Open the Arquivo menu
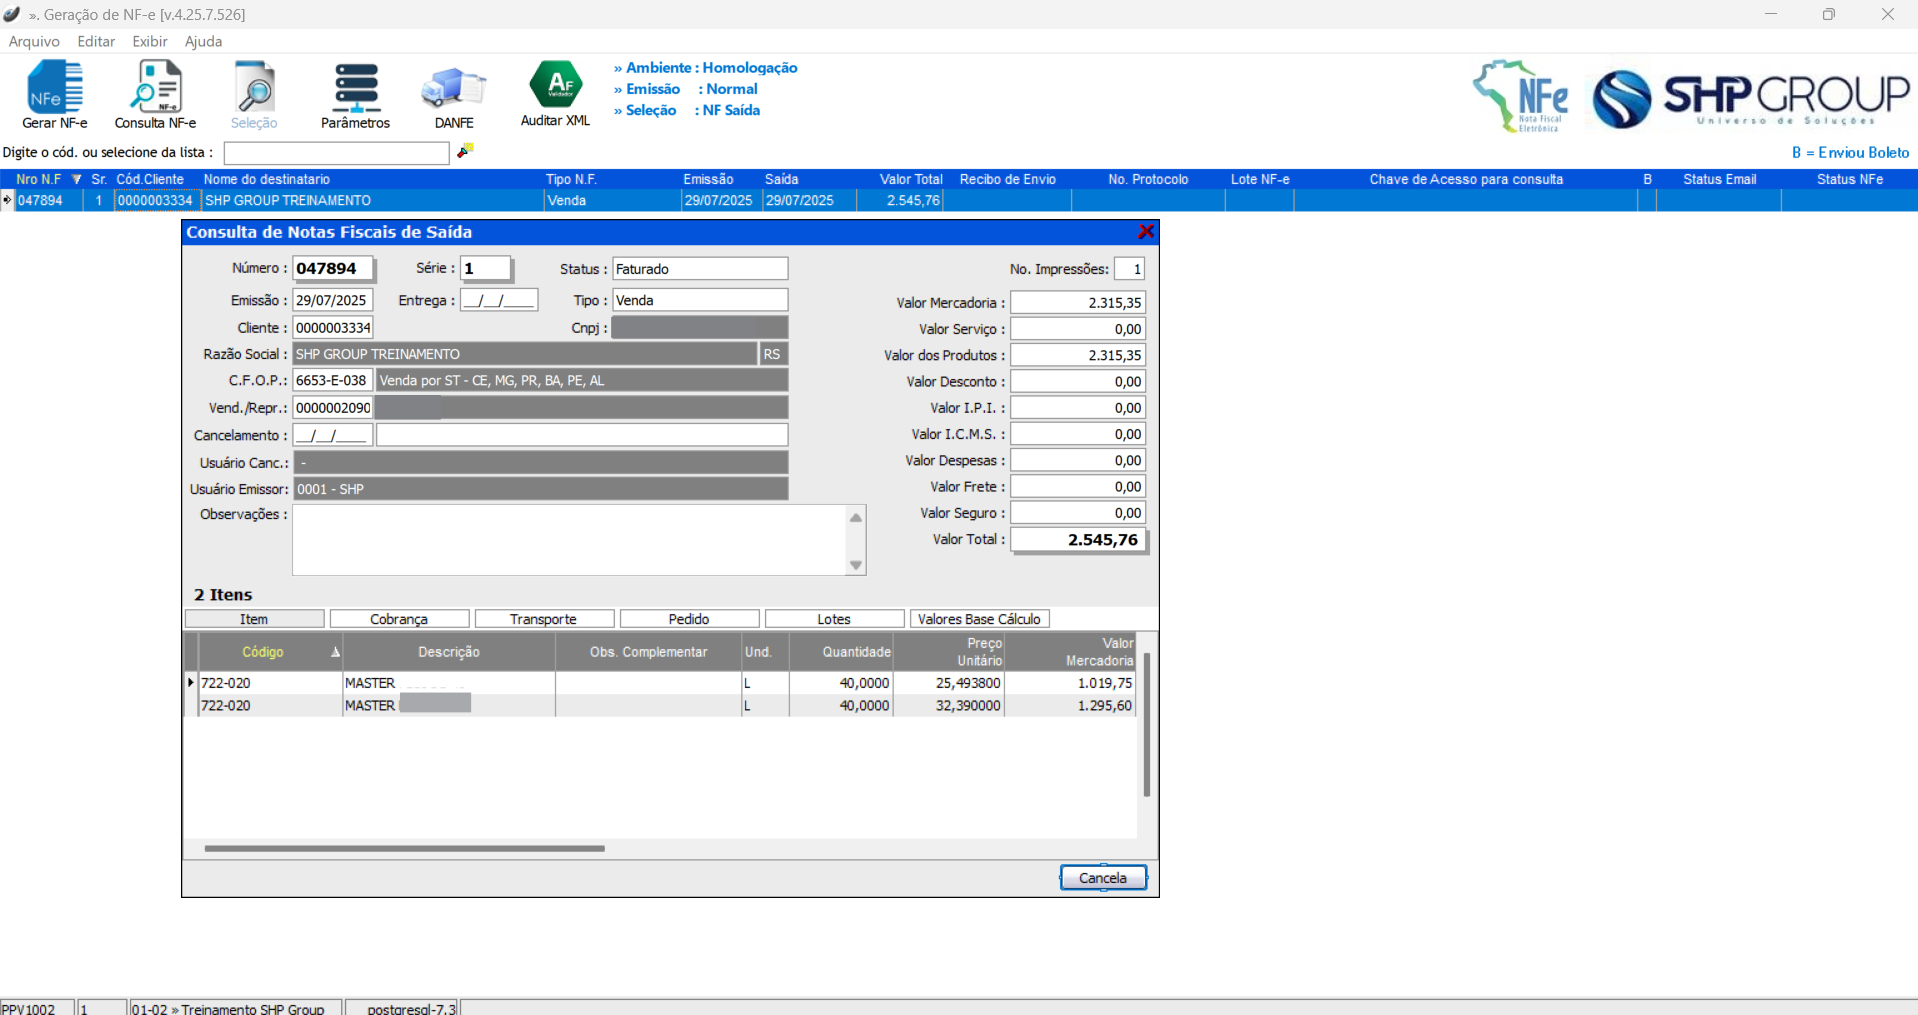 click(x=34, y=41)
